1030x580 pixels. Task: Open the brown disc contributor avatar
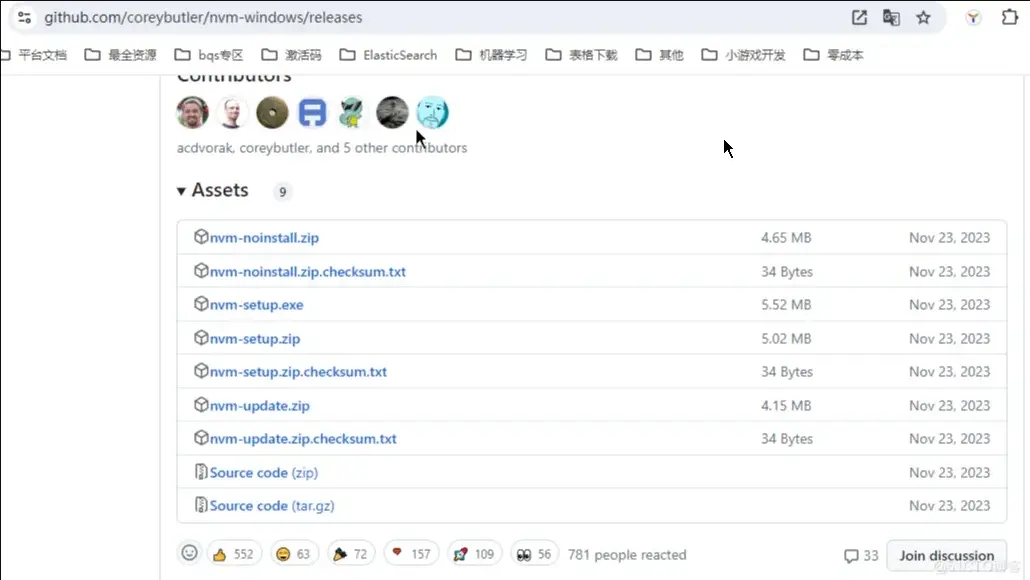tap(272, 112)
